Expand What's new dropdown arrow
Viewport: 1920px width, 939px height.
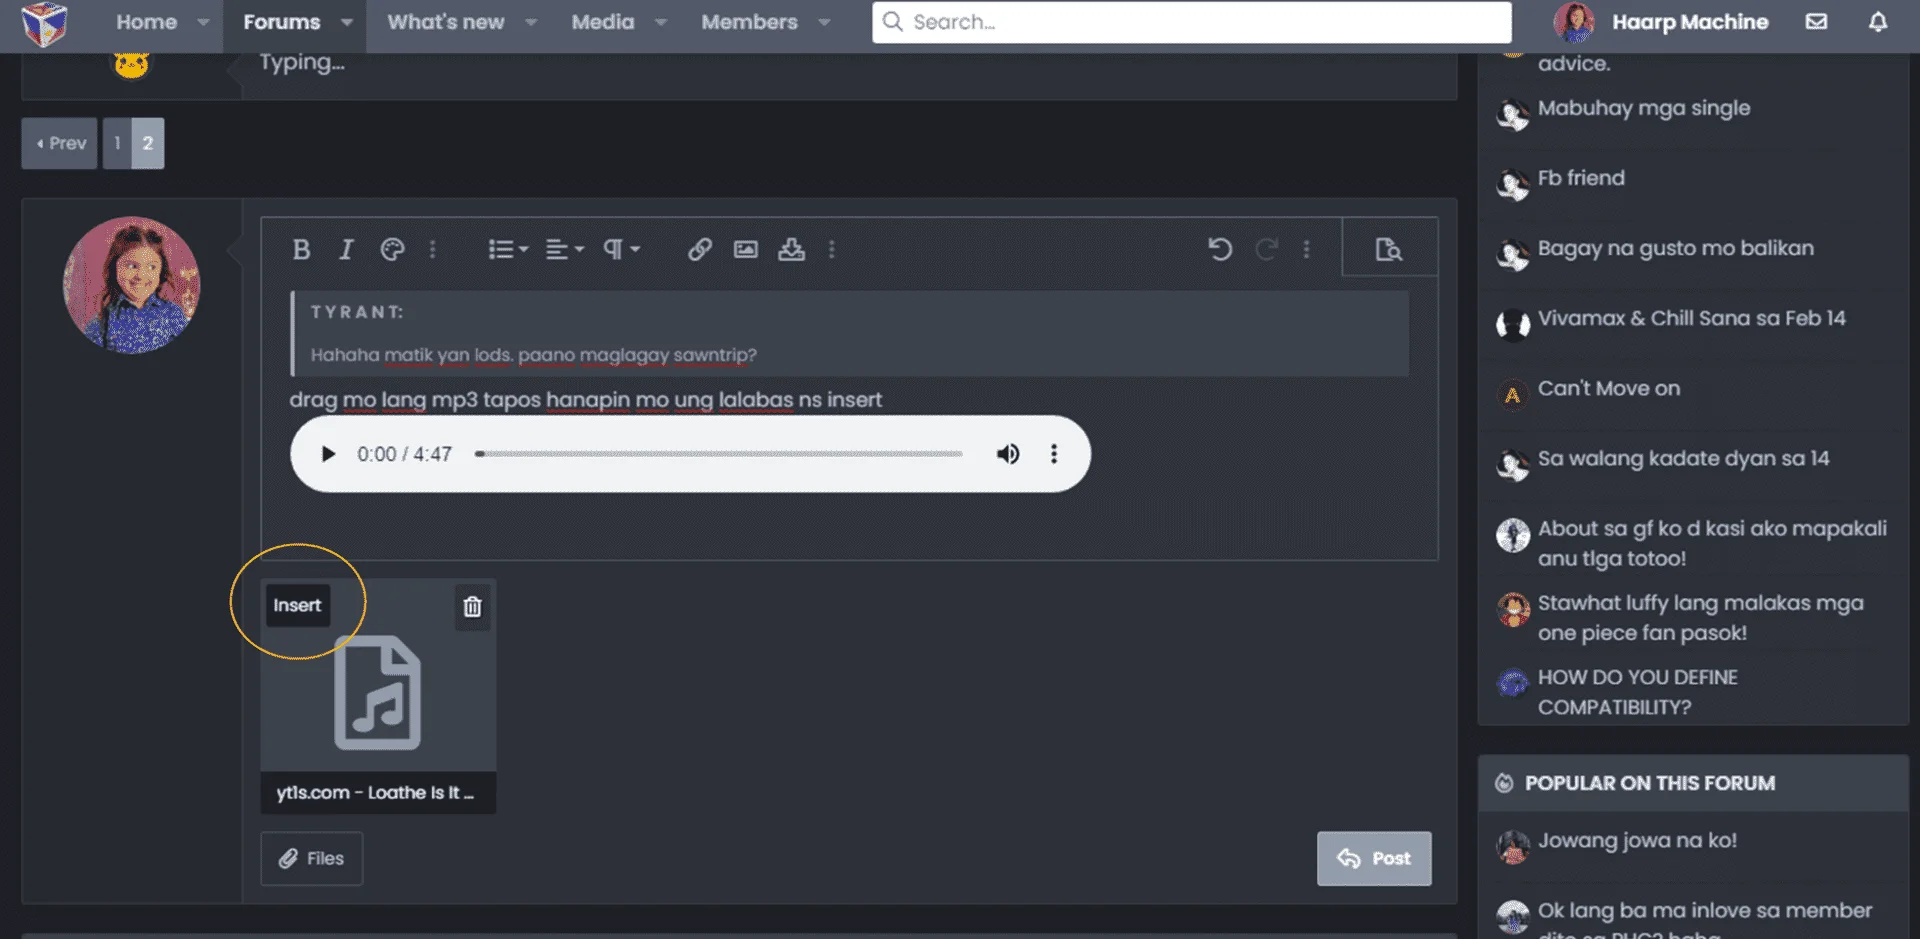point(531,22)
